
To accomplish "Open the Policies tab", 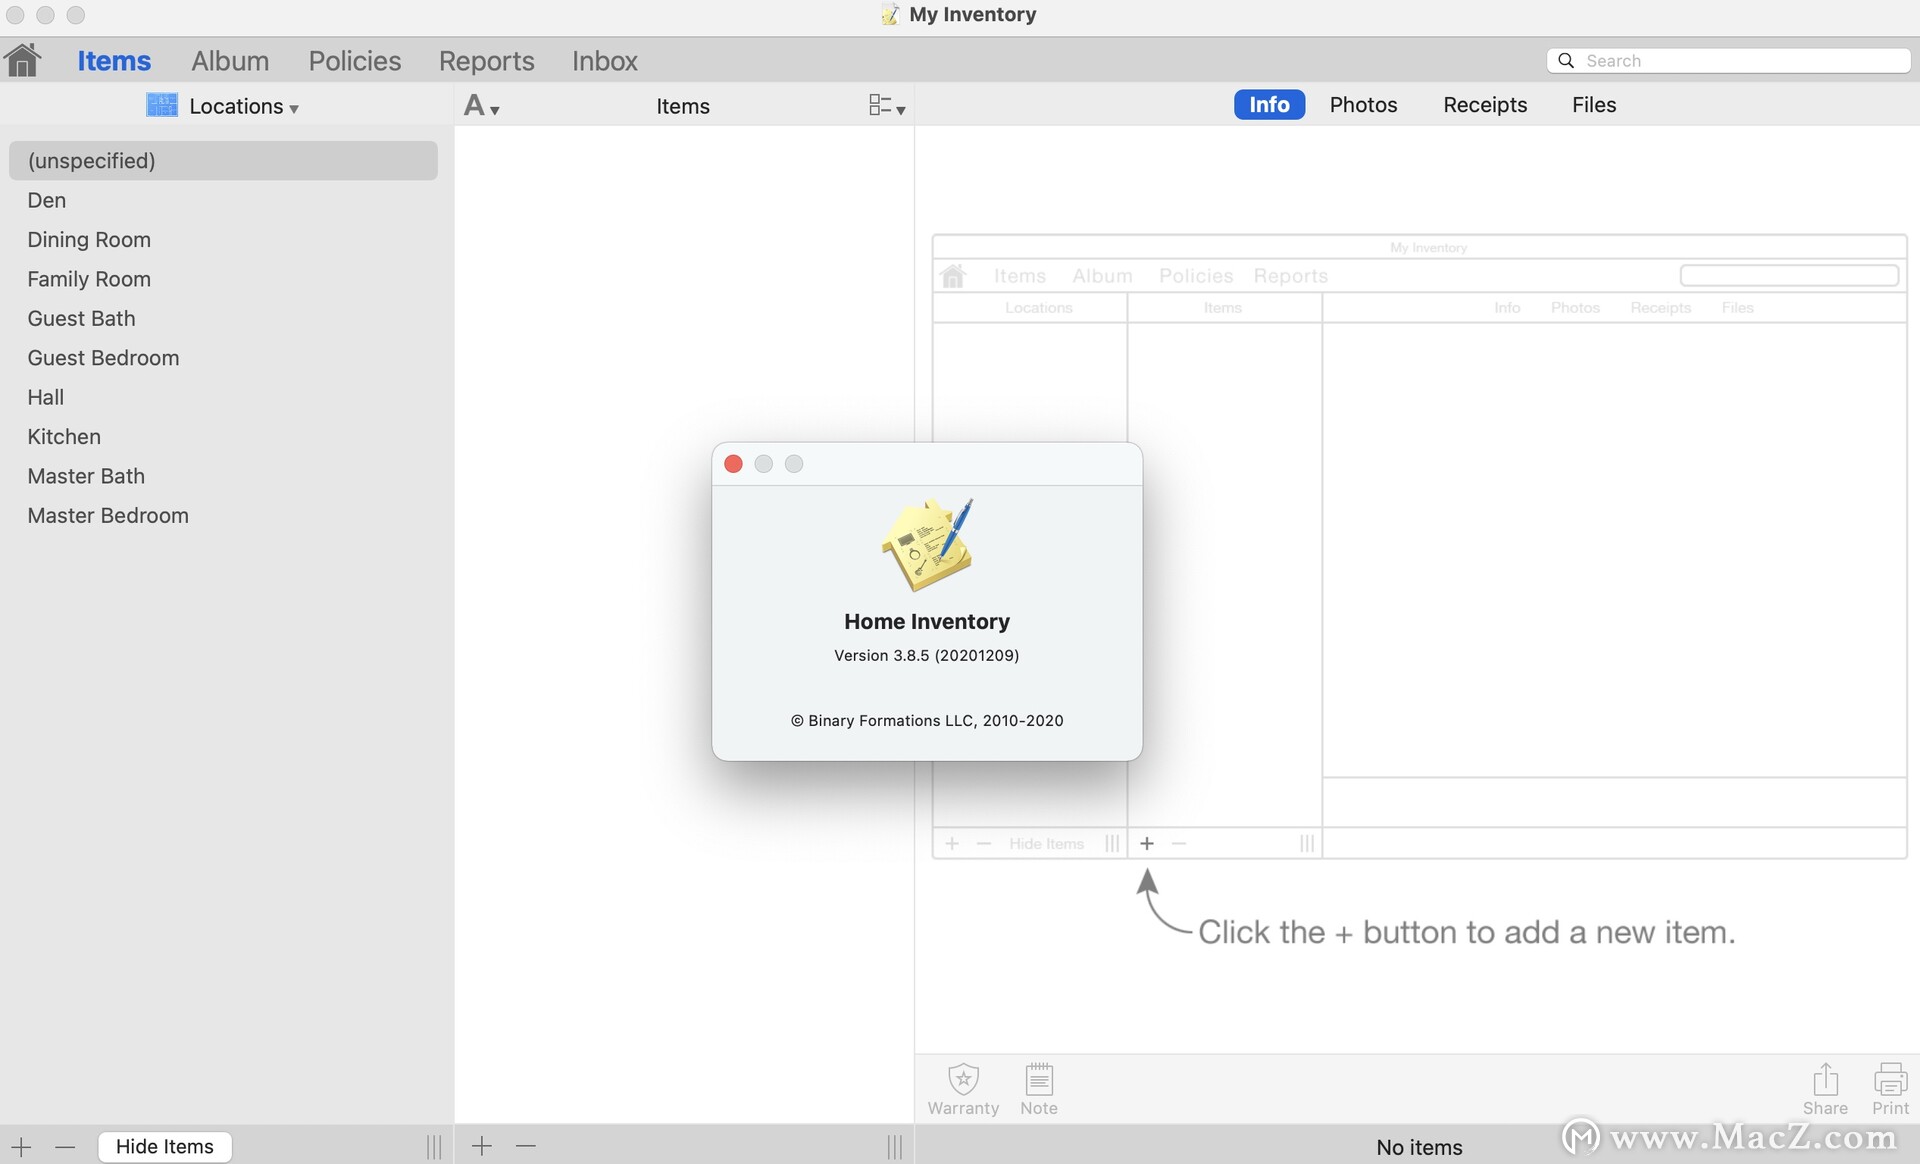I will 354,61.
